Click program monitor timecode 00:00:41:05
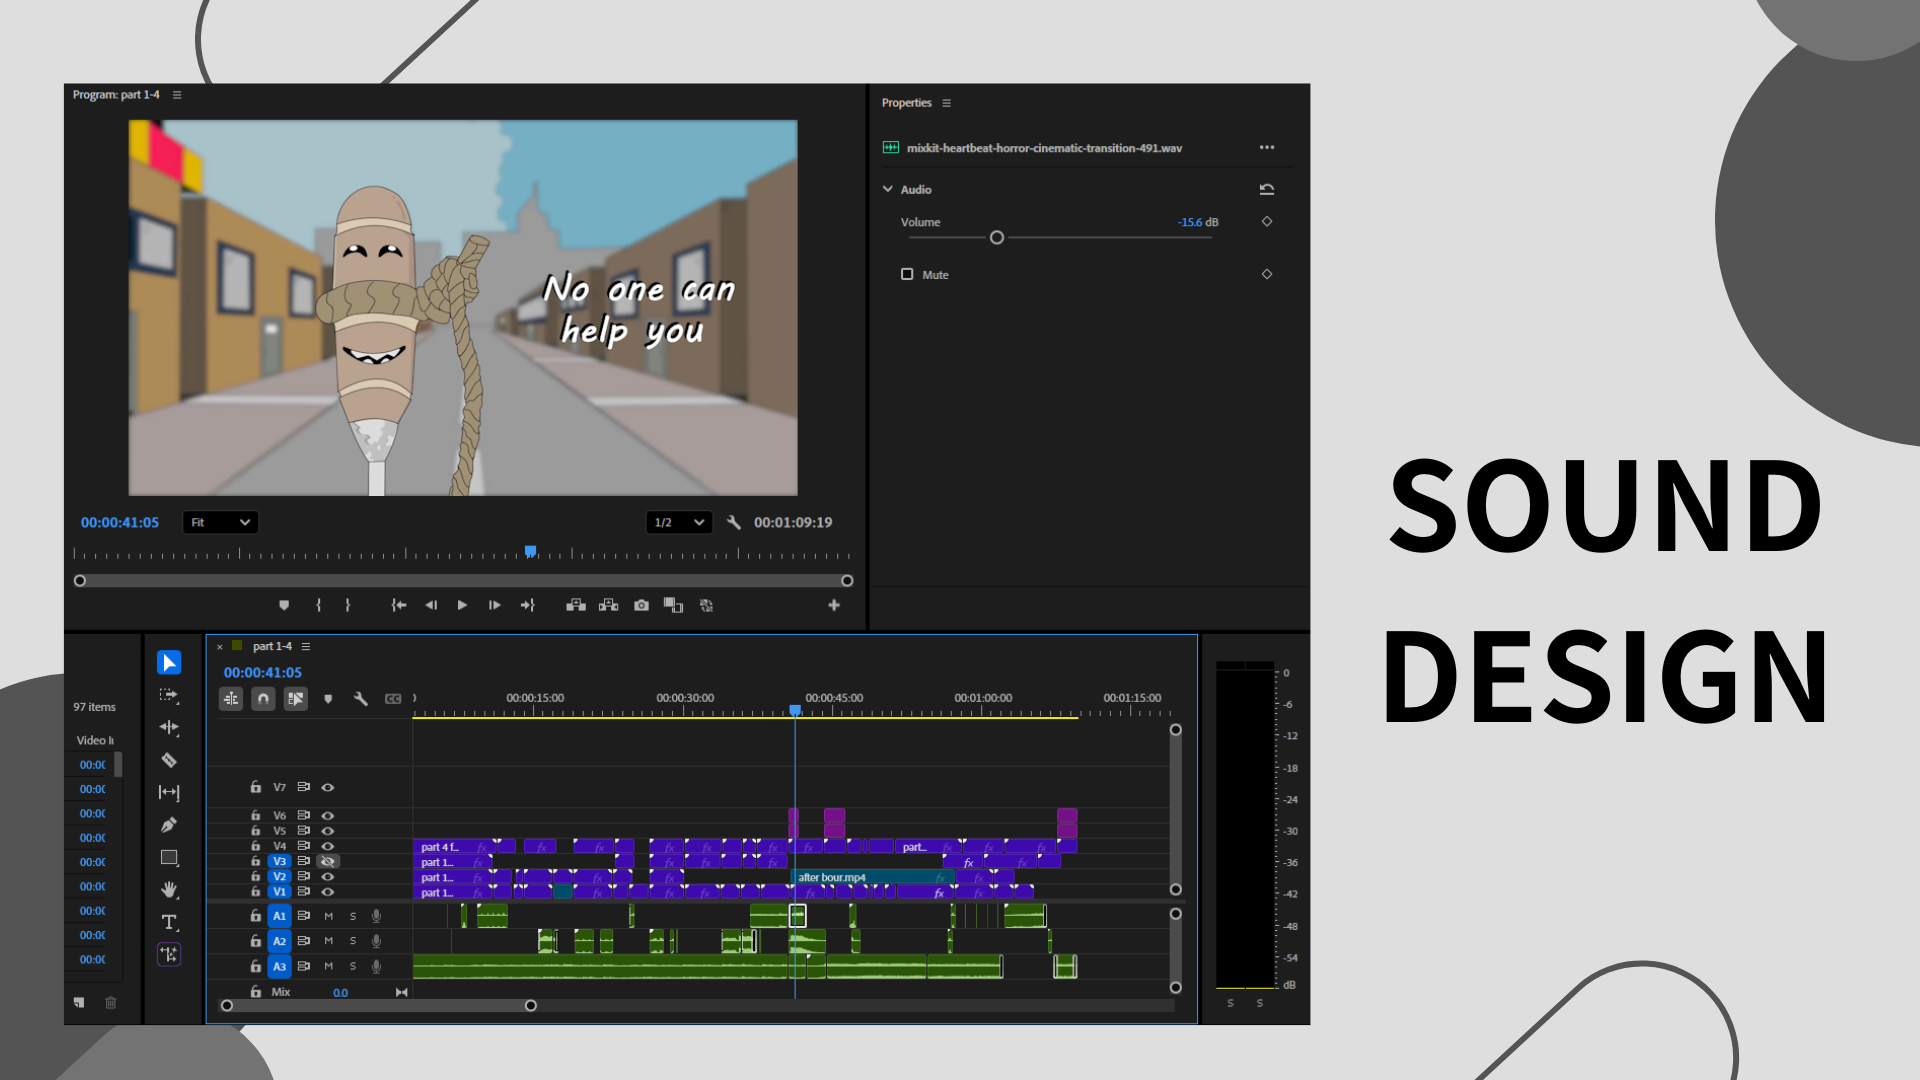 (120, 523)
